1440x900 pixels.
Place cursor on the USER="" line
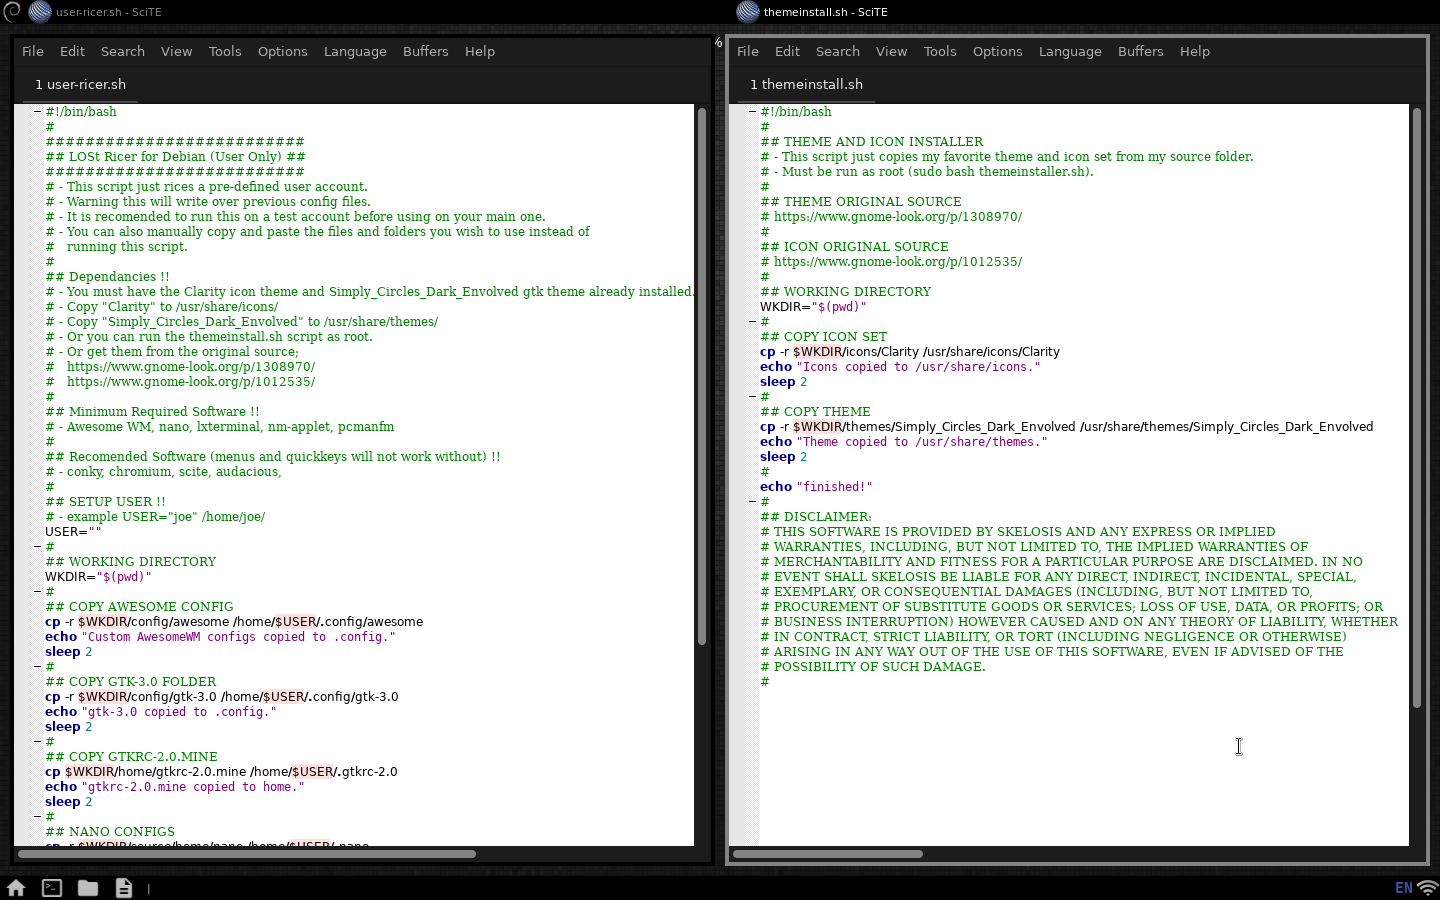click(72, 532)
